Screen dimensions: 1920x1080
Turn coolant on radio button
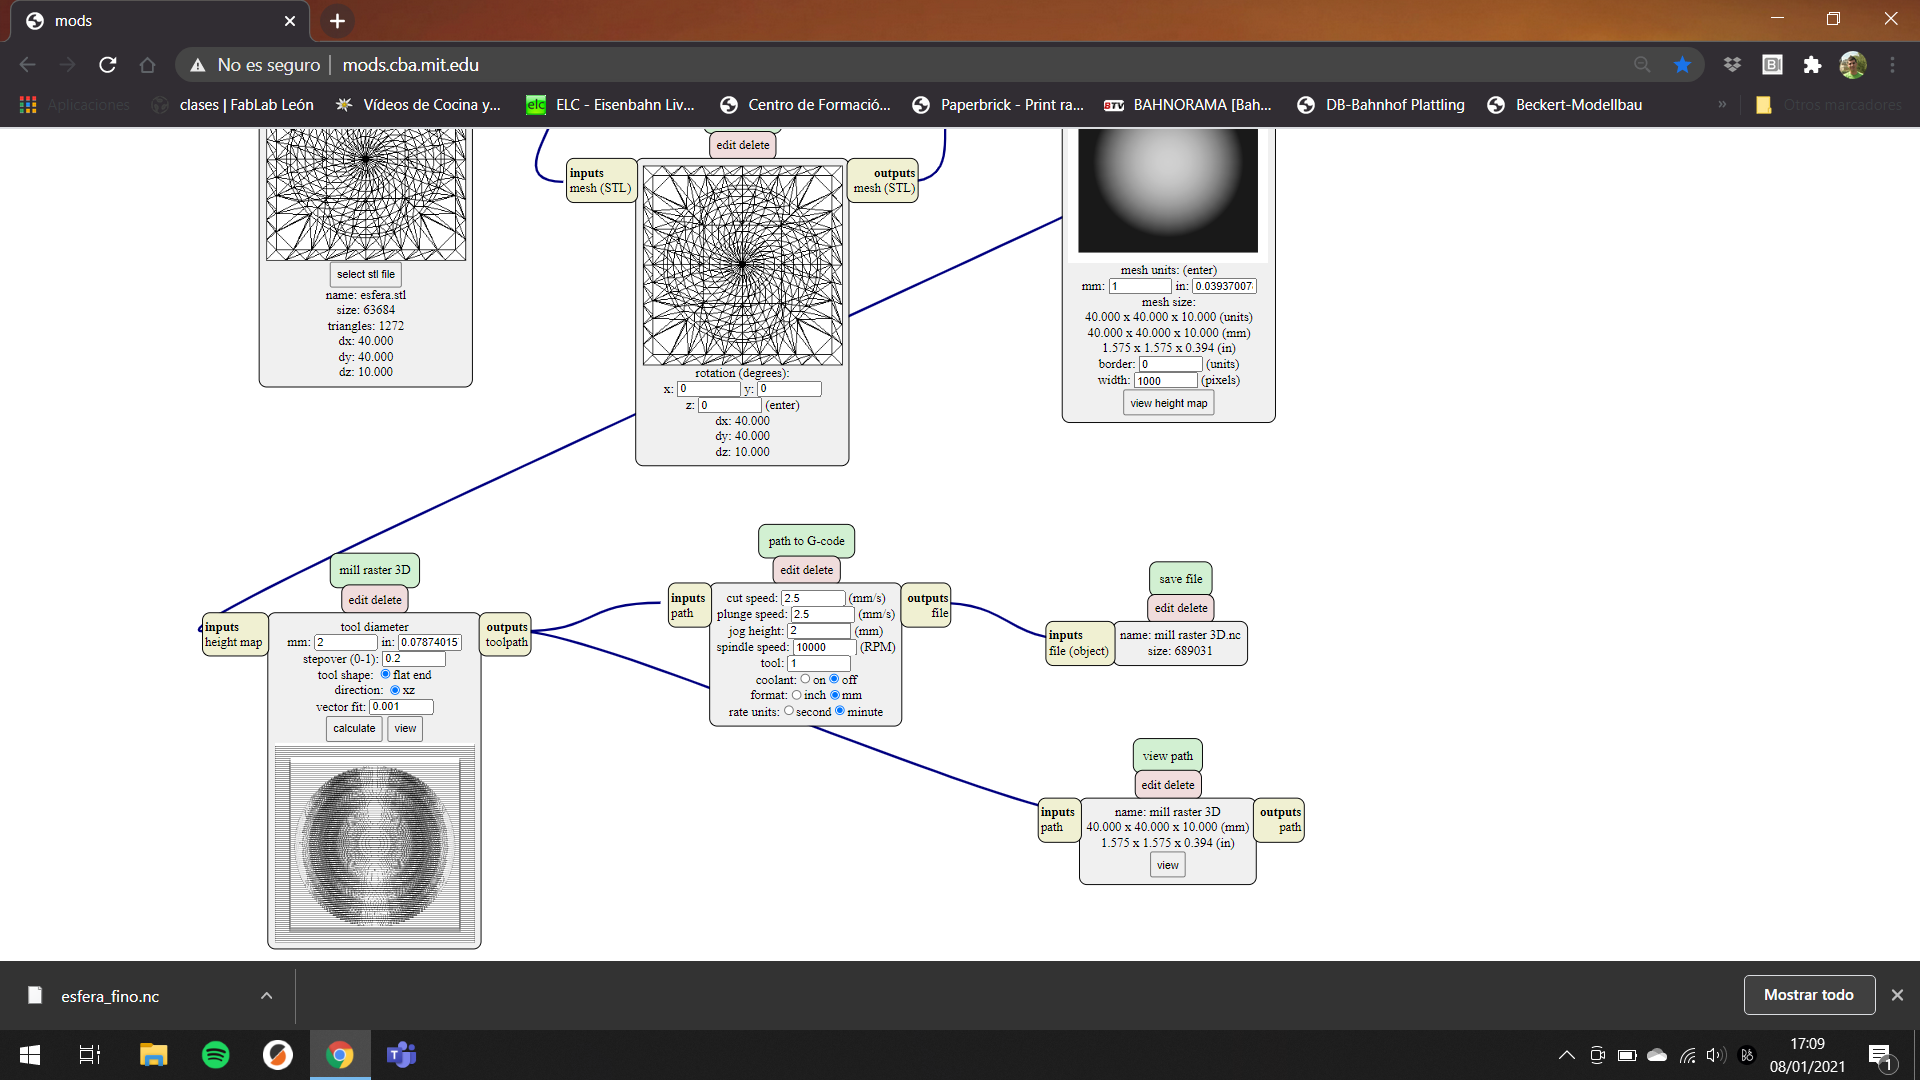(x=805, y=679)
